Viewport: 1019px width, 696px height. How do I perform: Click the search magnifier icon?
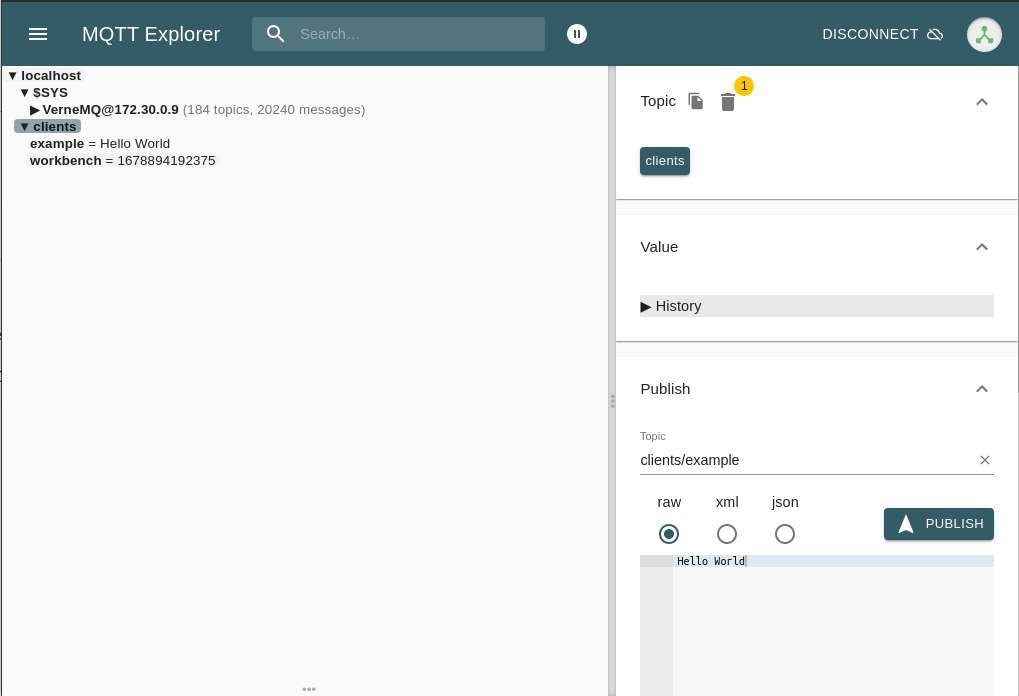pyautogui.click(x=276, y=34)
